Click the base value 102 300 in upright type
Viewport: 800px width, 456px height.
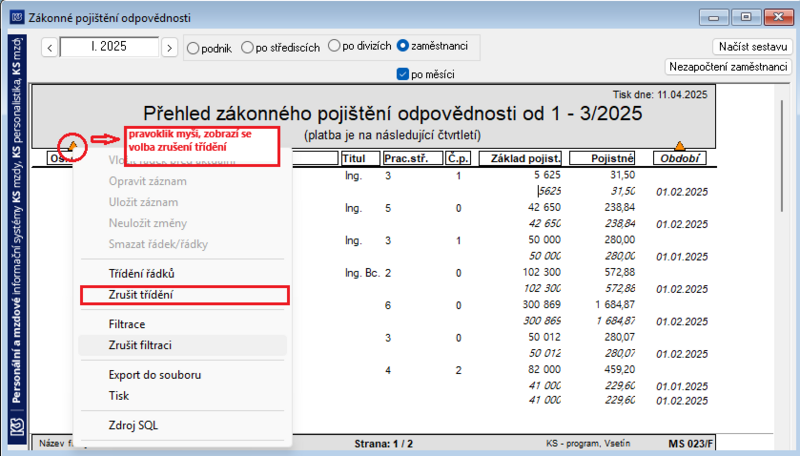pyautogui.click(x=542, y=272)
